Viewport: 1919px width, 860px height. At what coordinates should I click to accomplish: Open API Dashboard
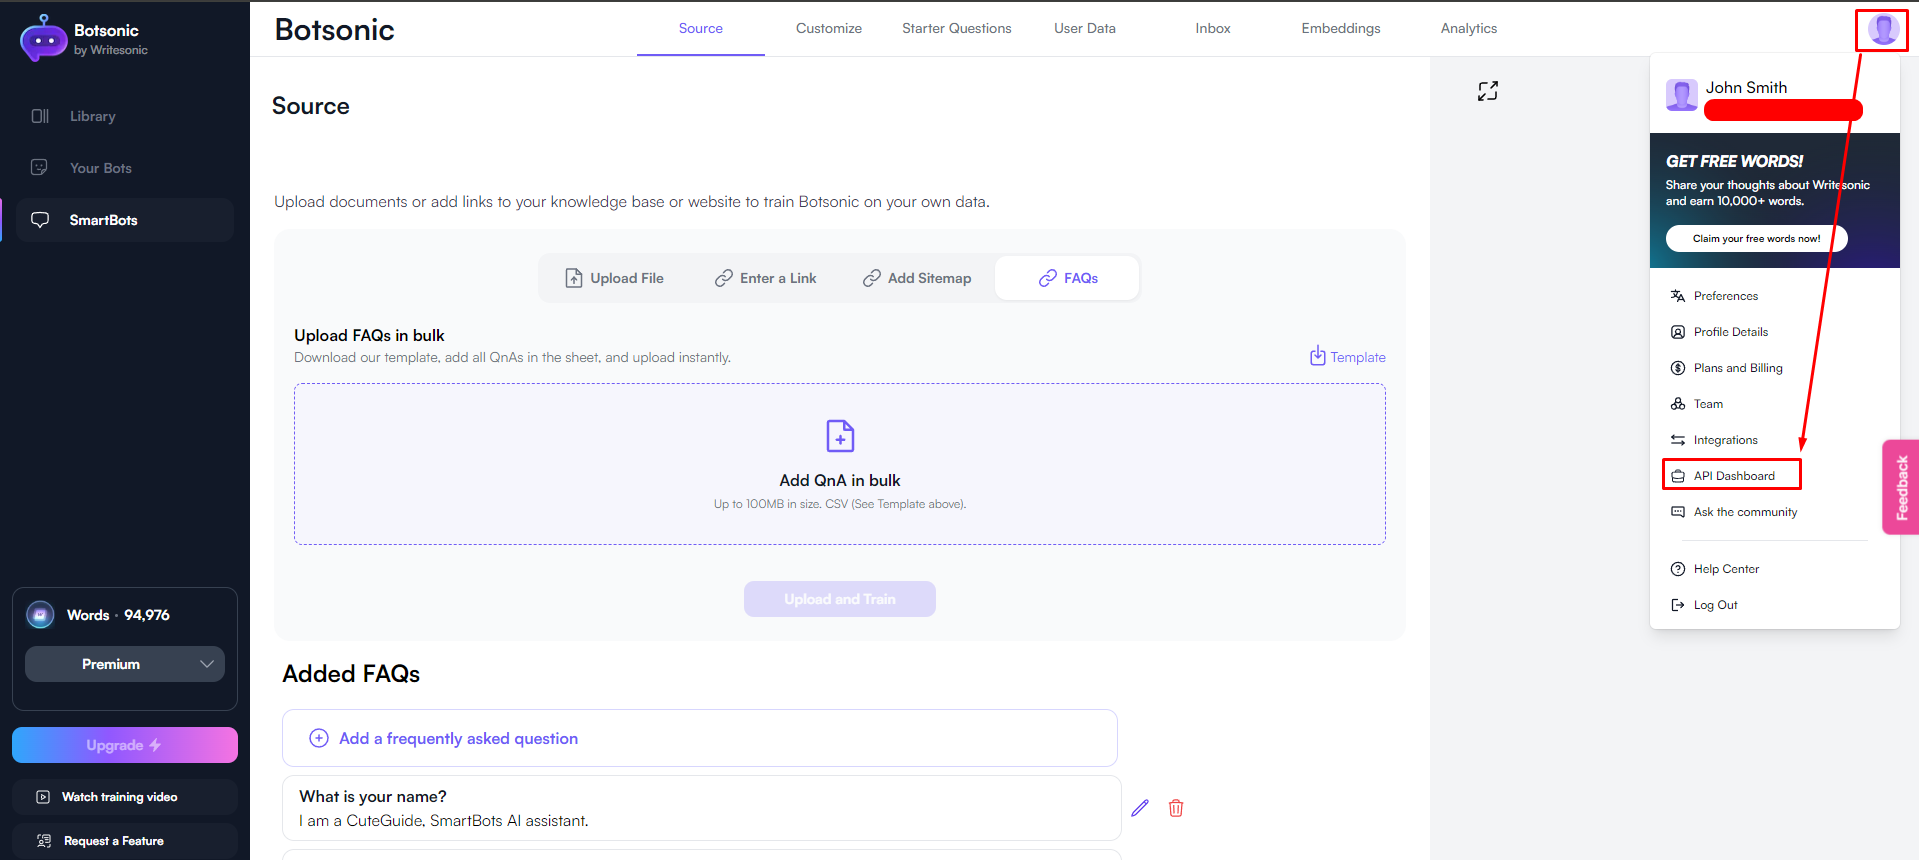click(1732, 475)
